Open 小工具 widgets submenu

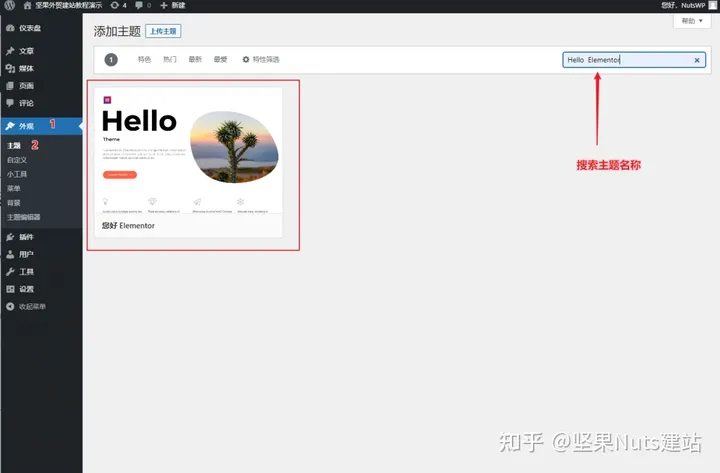coord(17,174)
